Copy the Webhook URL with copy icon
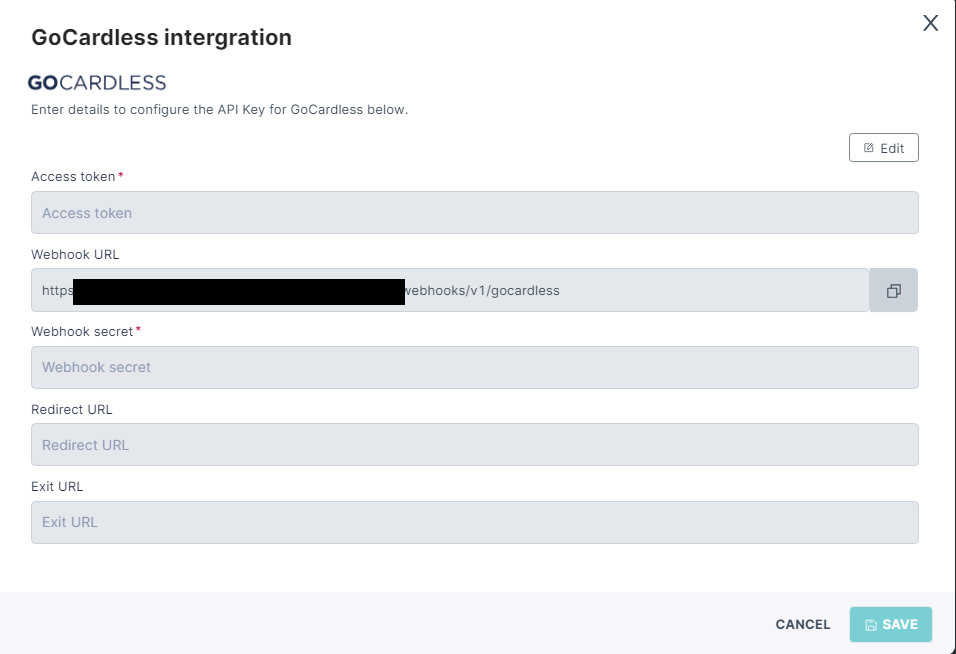This screenshot has width=956, height=654. (894, 290)
